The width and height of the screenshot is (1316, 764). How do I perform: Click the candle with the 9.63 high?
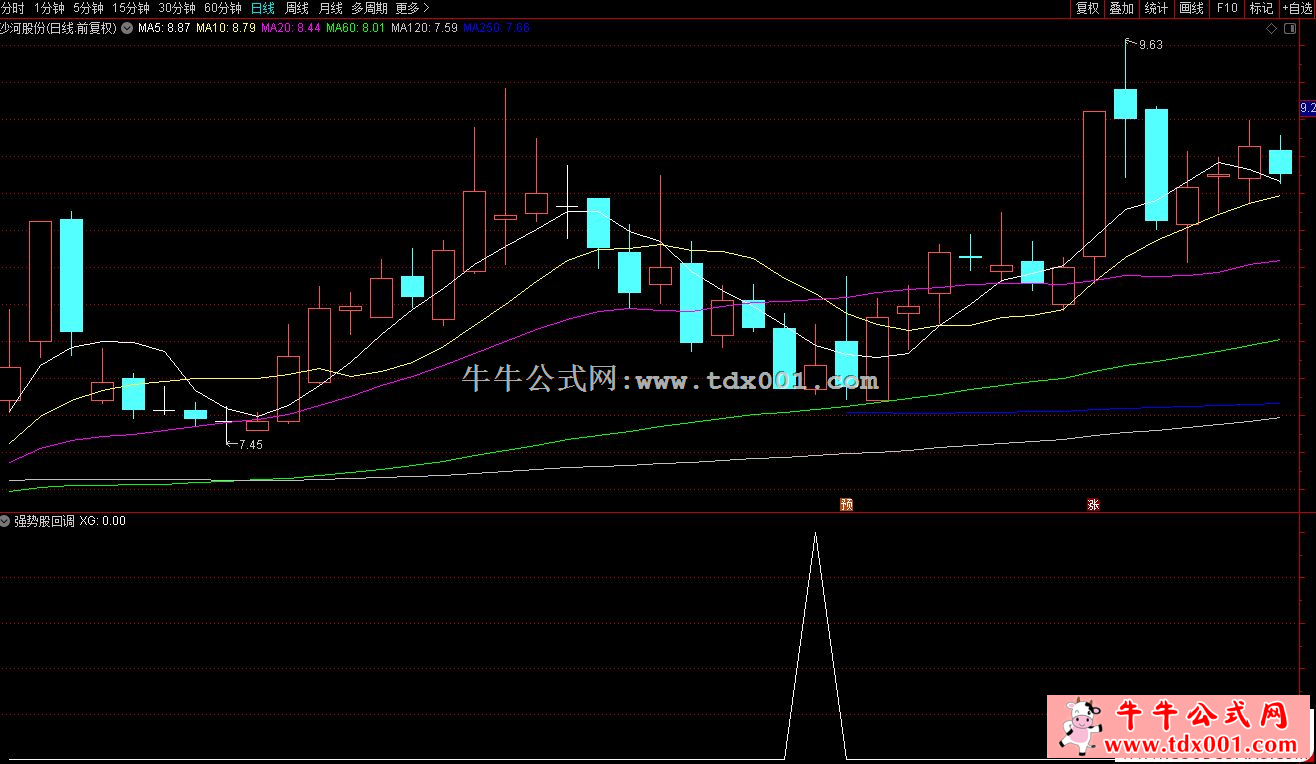[x=1125, y=104]
